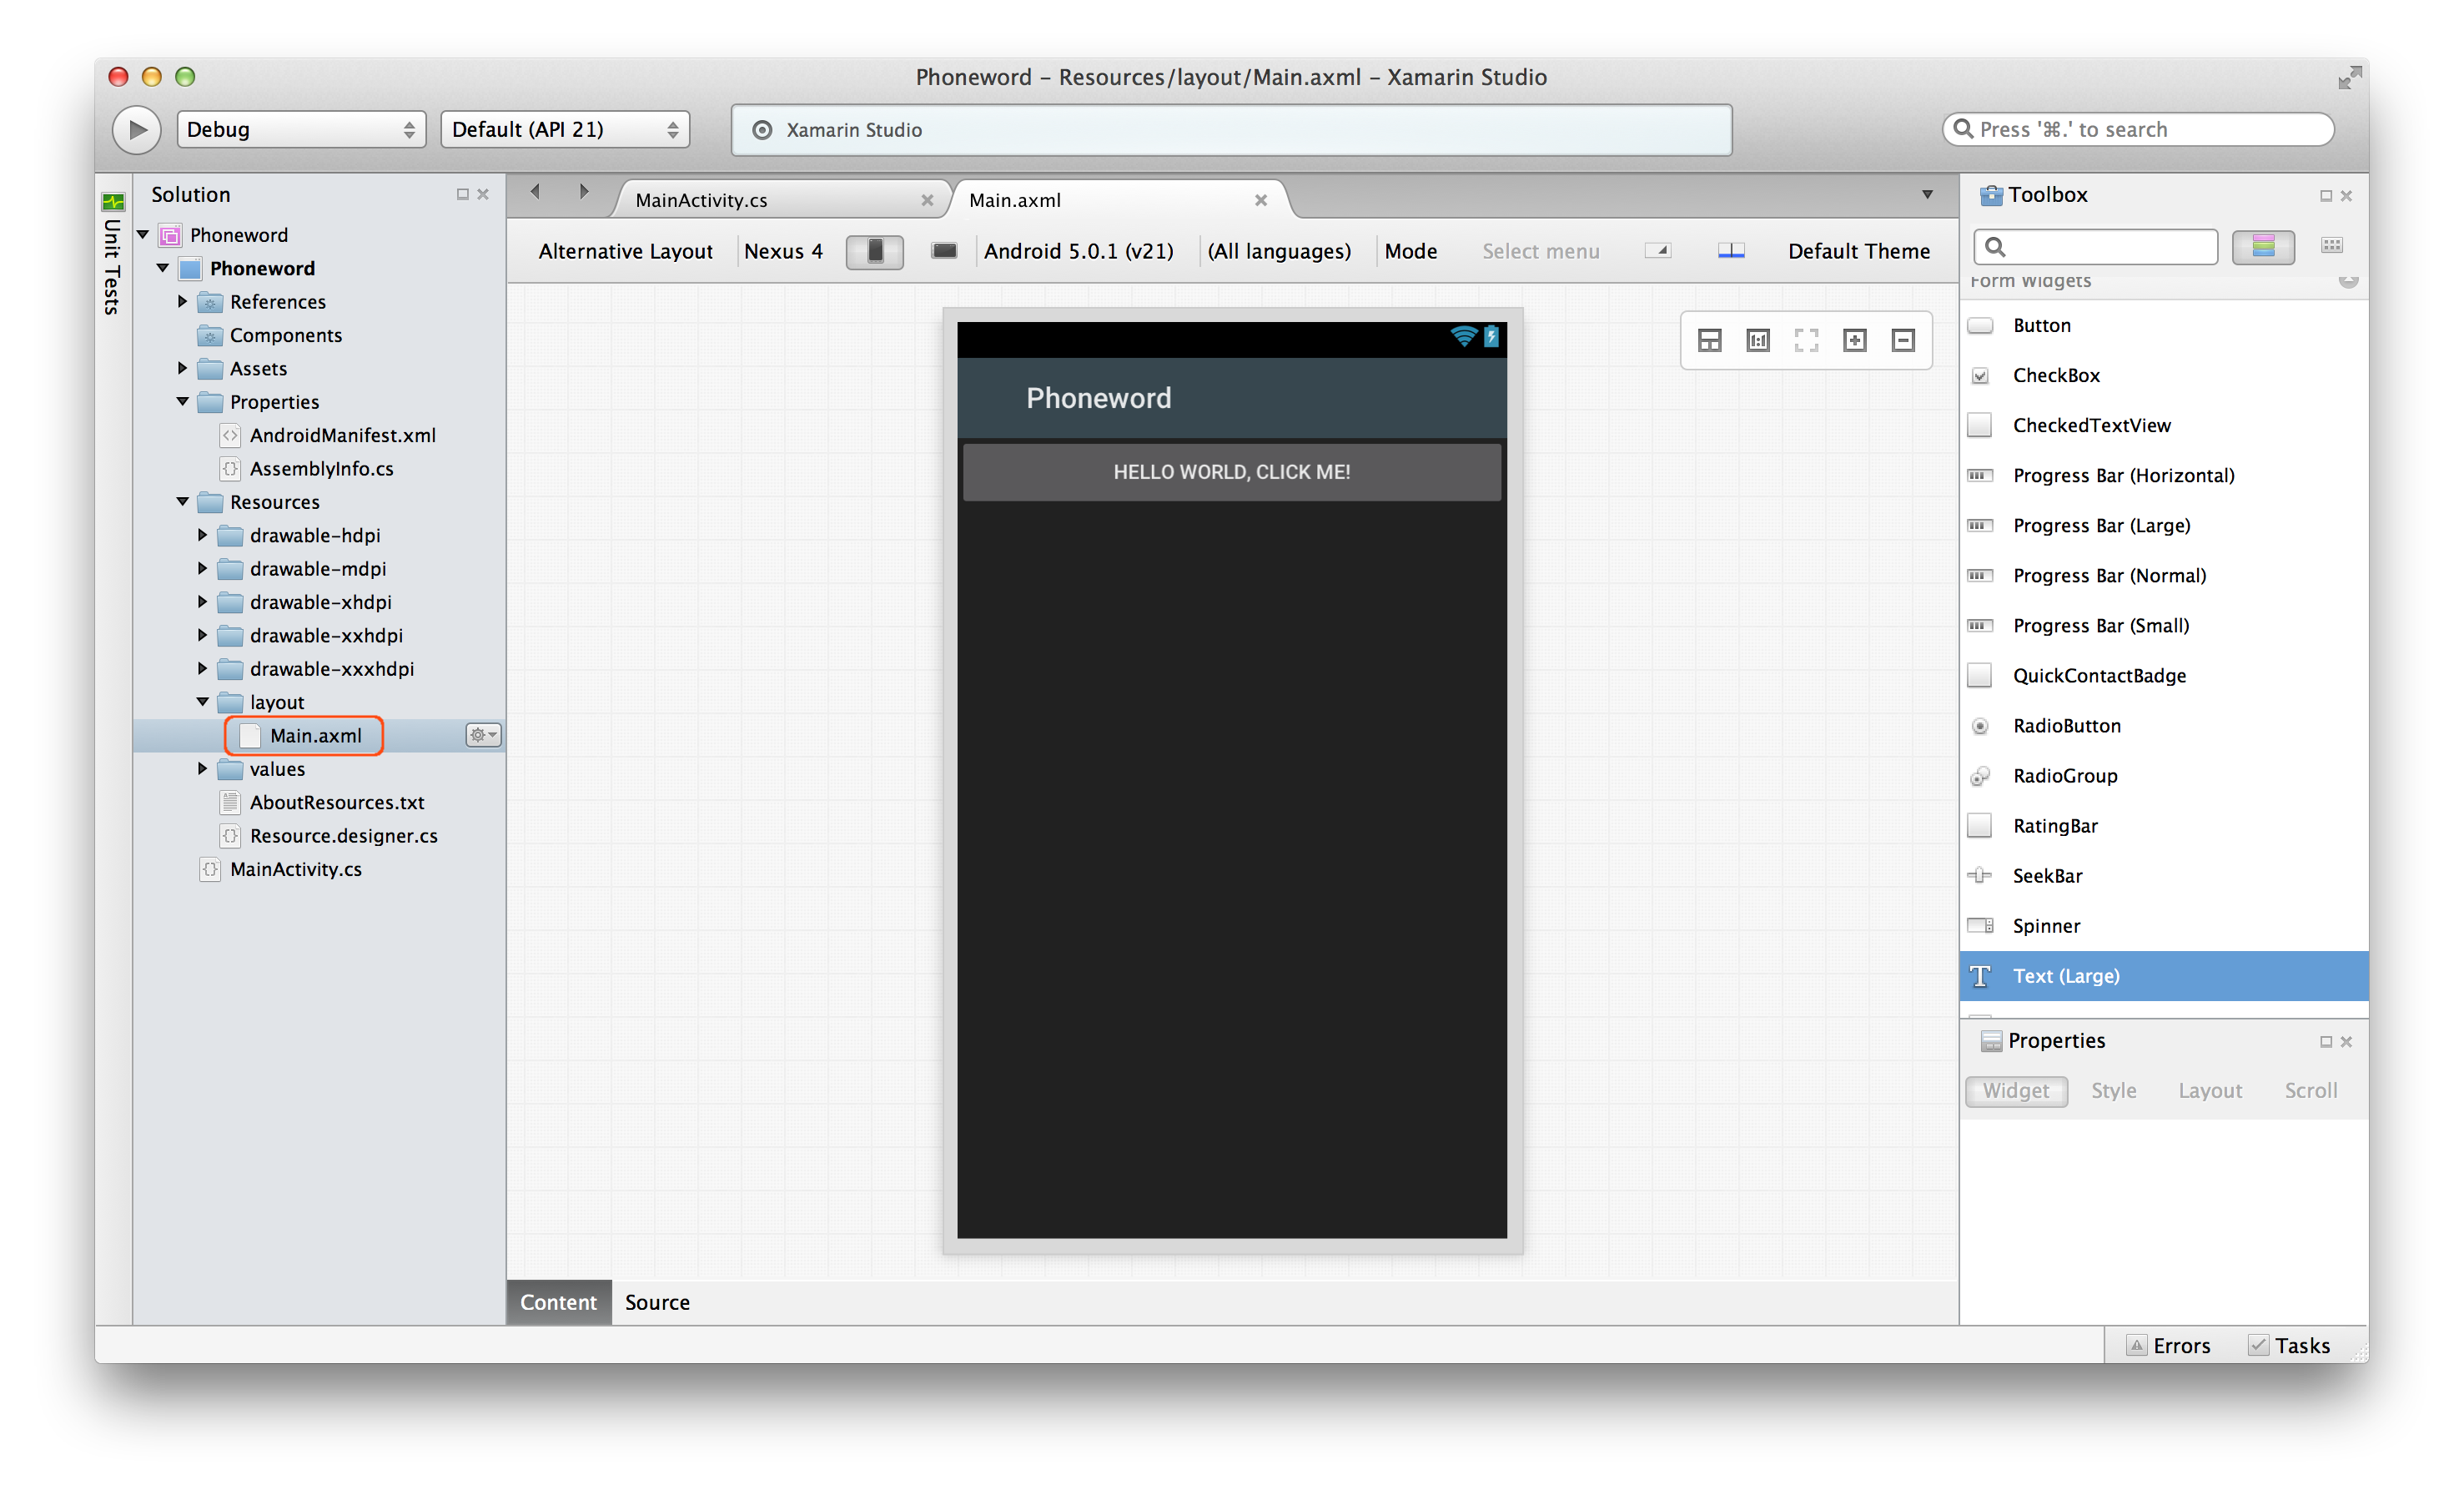The height and width of the screenshot is (1495, 2464).
Task: Switch to the MainActivity.cs tab
Action: [x=701, y=200]
